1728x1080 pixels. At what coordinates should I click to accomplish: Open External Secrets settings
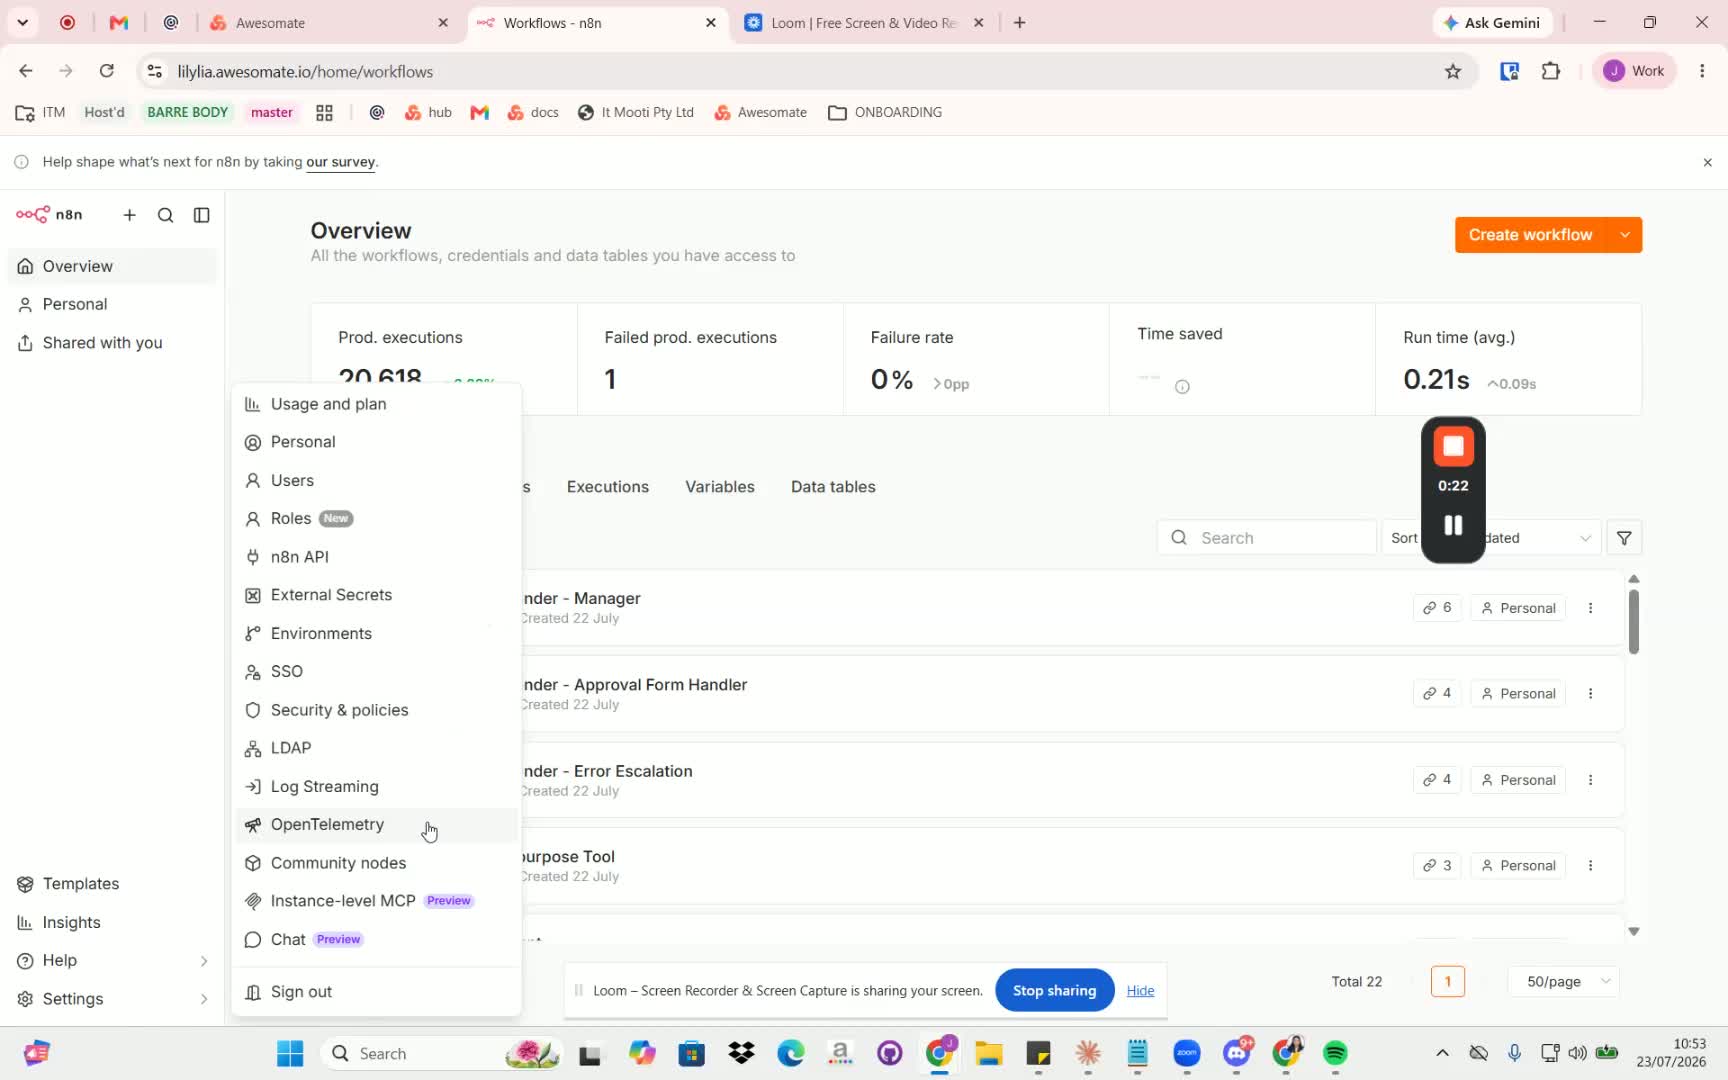click(376, 595)
